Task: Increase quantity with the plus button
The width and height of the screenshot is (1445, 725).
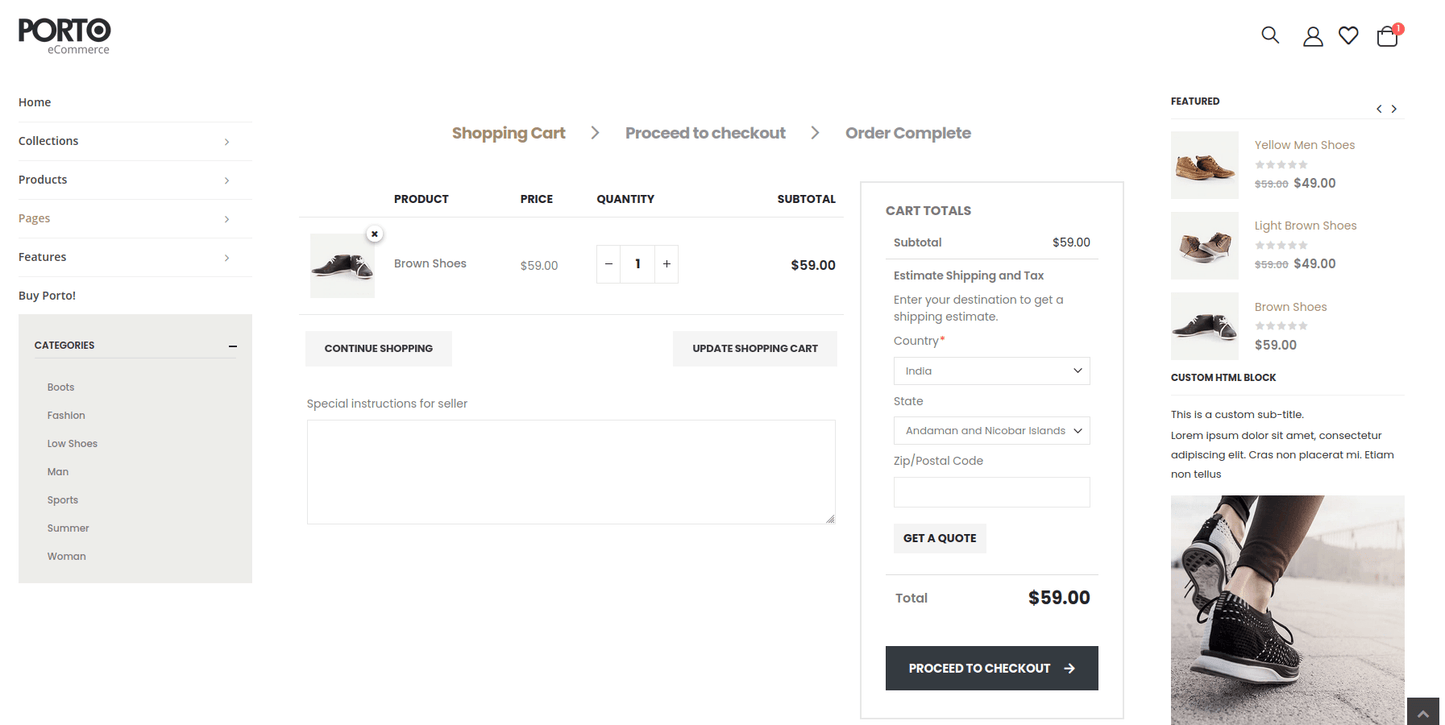Action: (x=666, y=264)
